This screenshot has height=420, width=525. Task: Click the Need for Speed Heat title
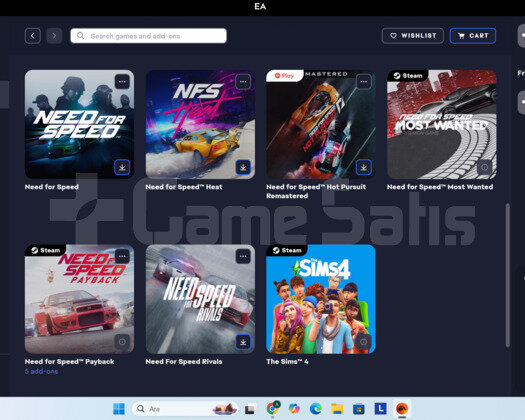(184, 187)
